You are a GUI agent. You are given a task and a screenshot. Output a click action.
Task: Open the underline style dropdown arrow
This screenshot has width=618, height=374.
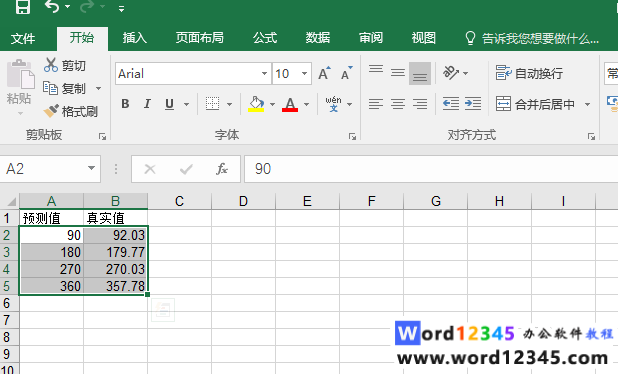(186, 104)
